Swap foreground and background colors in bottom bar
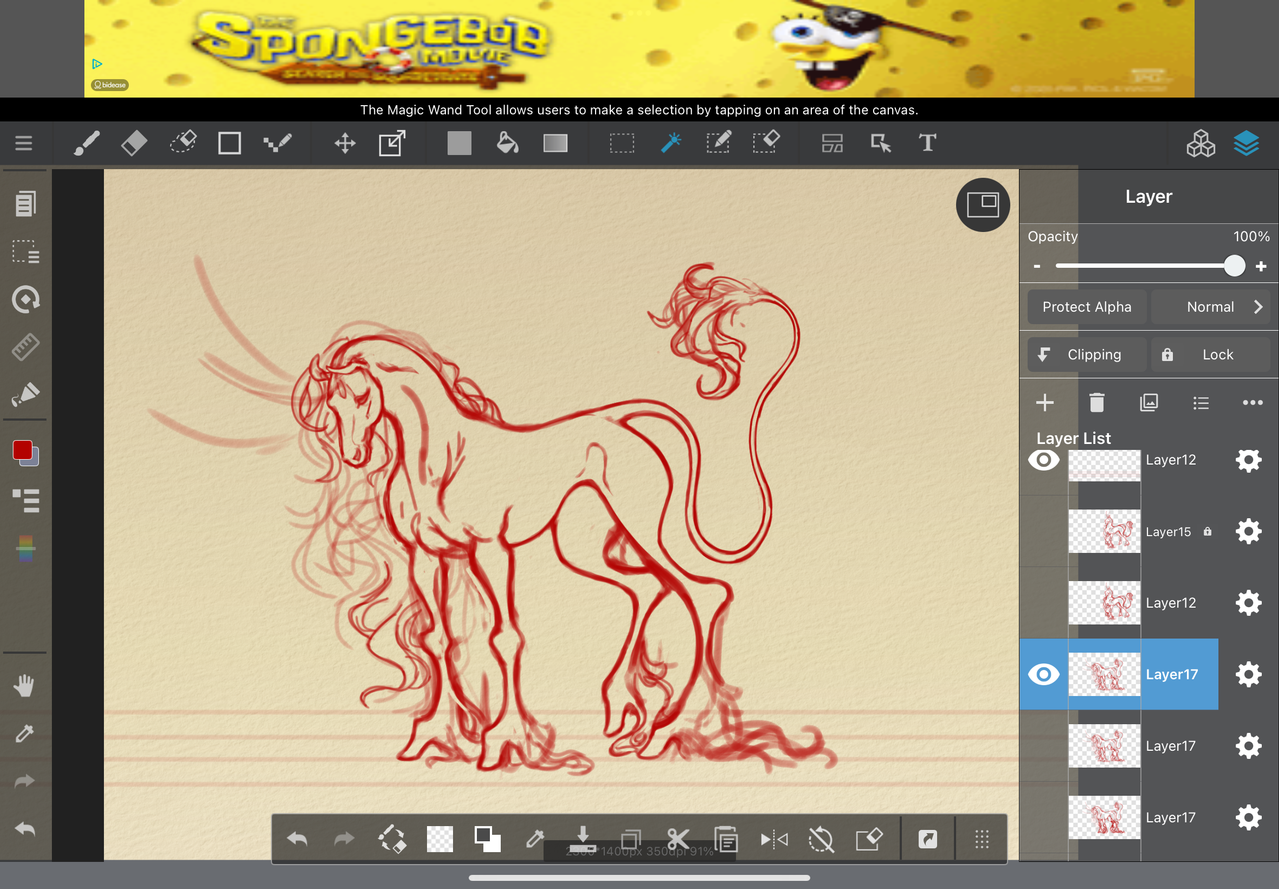This screenshot has width=1279, height=889. (x=487, y=839)
